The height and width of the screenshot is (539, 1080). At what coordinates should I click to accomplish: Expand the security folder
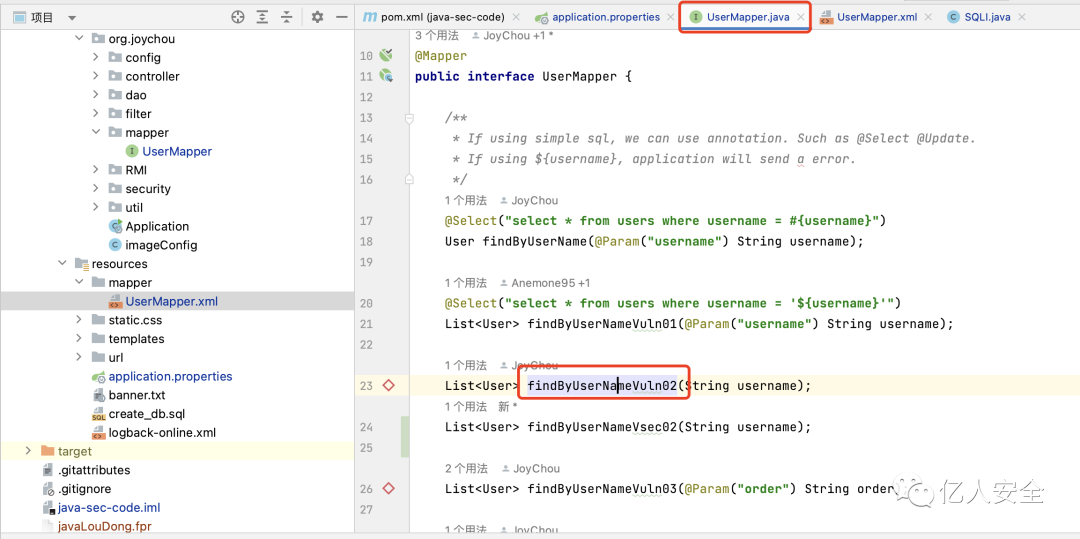tap(96, 189)
